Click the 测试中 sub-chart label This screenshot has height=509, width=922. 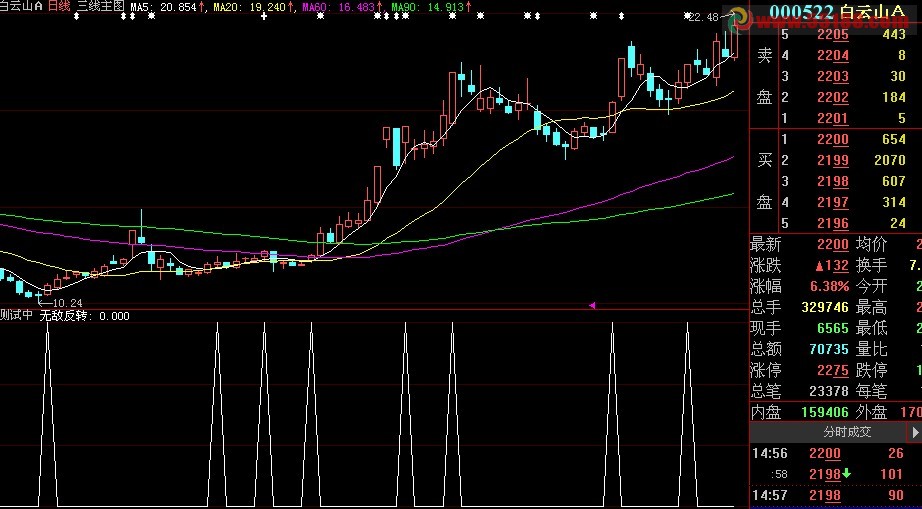click(16, 316)
